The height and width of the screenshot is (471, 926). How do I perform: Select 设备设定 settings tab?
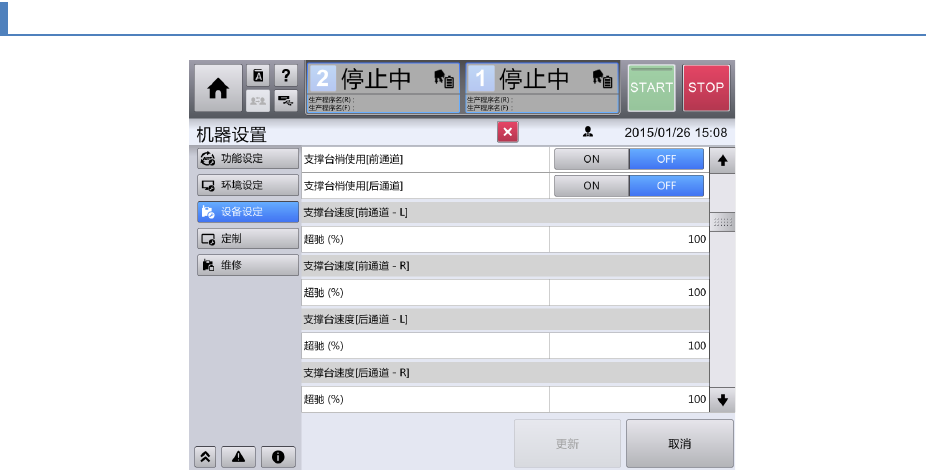[248, 212]
